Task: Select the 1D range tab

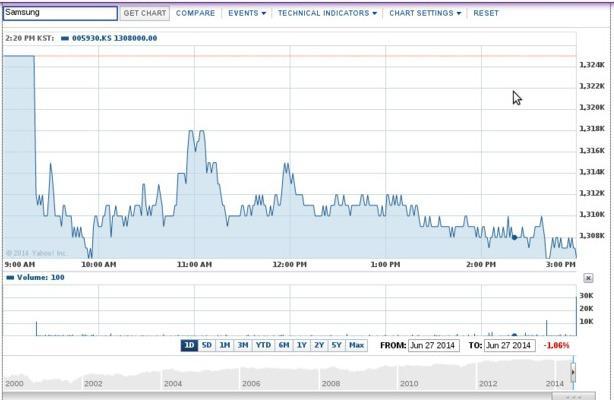Action: coord(189,345)
